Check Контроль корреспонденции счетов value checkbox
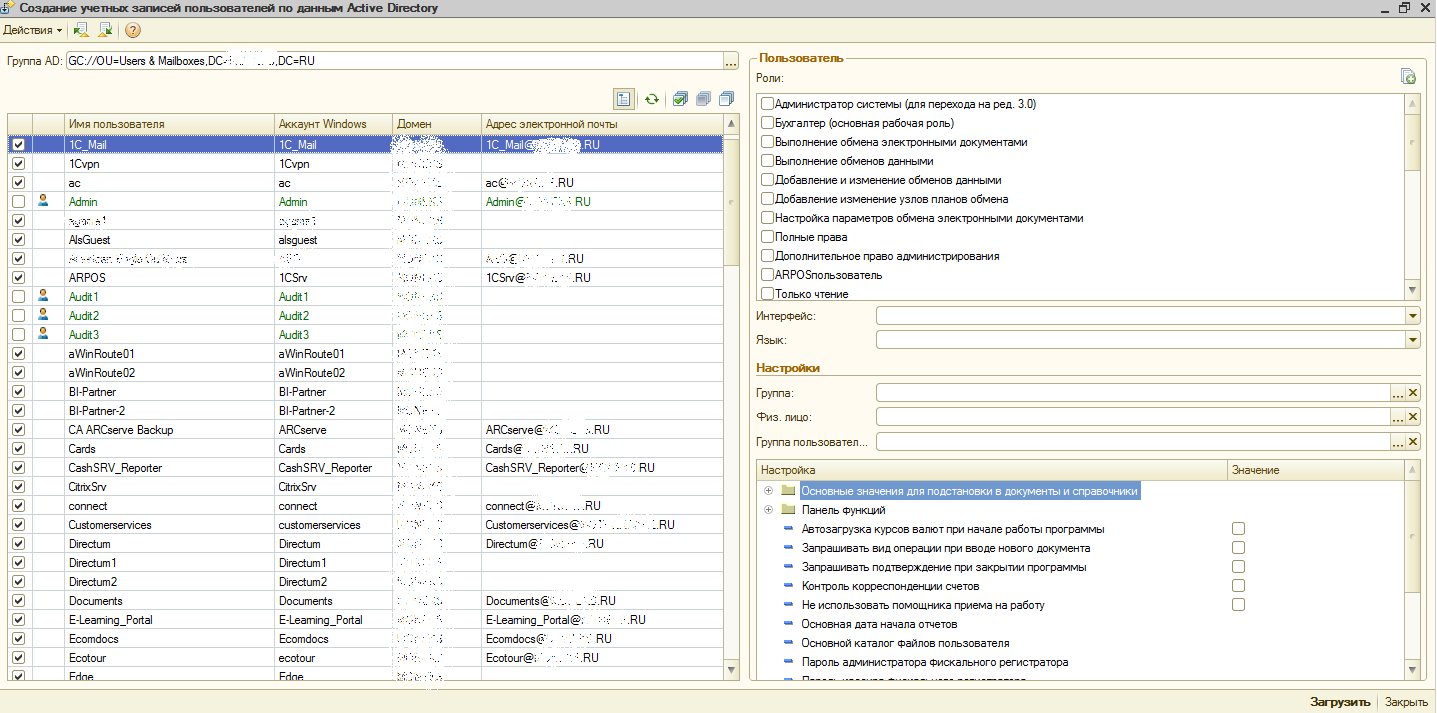Image resolution: width=1437 pixels, height=713 pixels. 1238,586
